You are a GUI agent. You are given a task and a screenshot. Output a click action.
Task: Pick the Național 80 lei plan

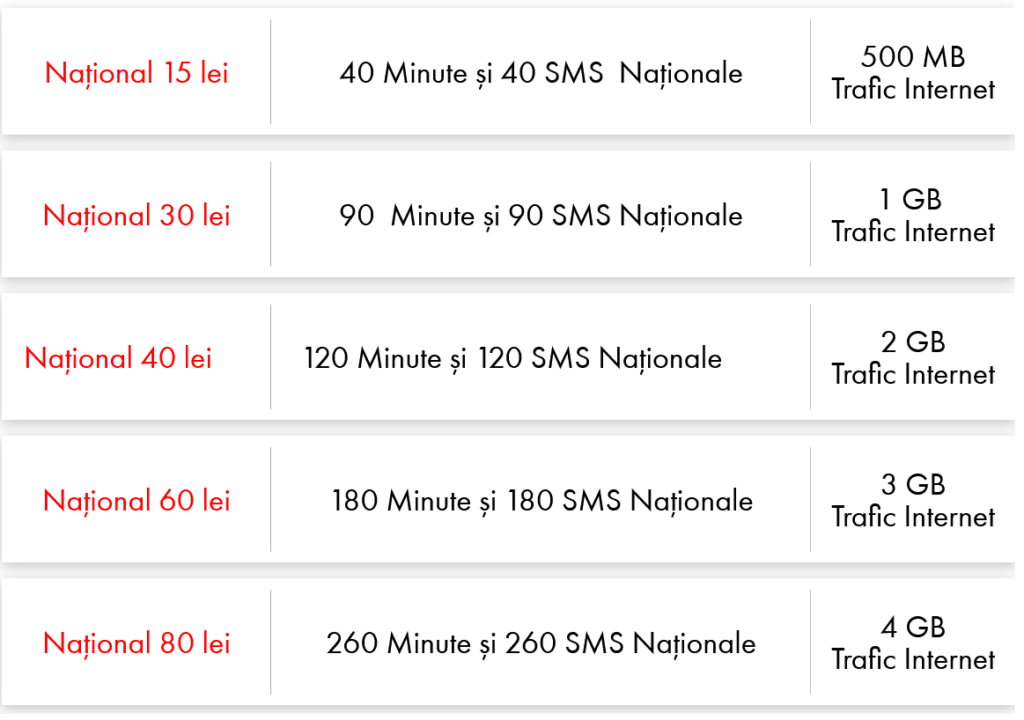tap(137, 643)
